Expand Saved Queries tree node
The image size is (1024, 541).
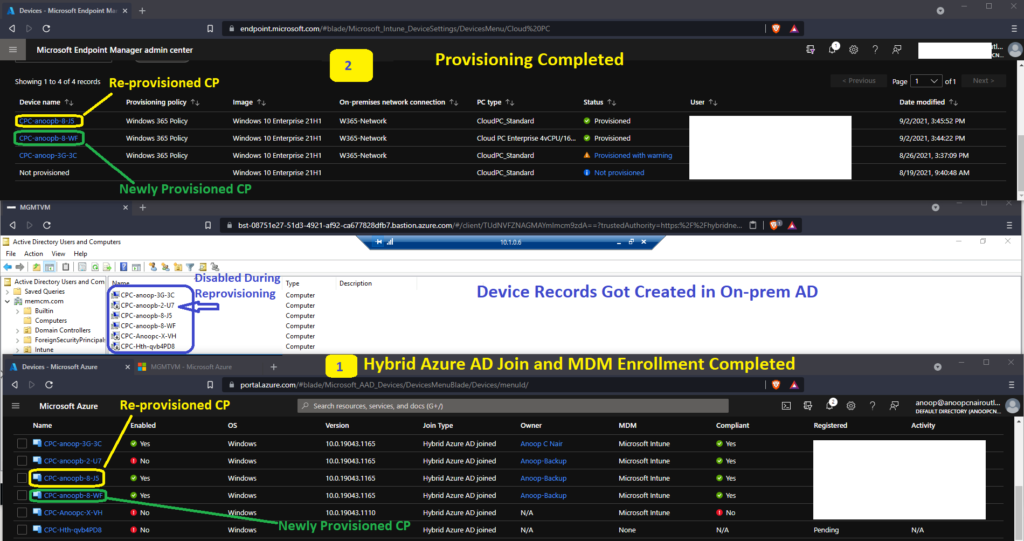(8, 291)
